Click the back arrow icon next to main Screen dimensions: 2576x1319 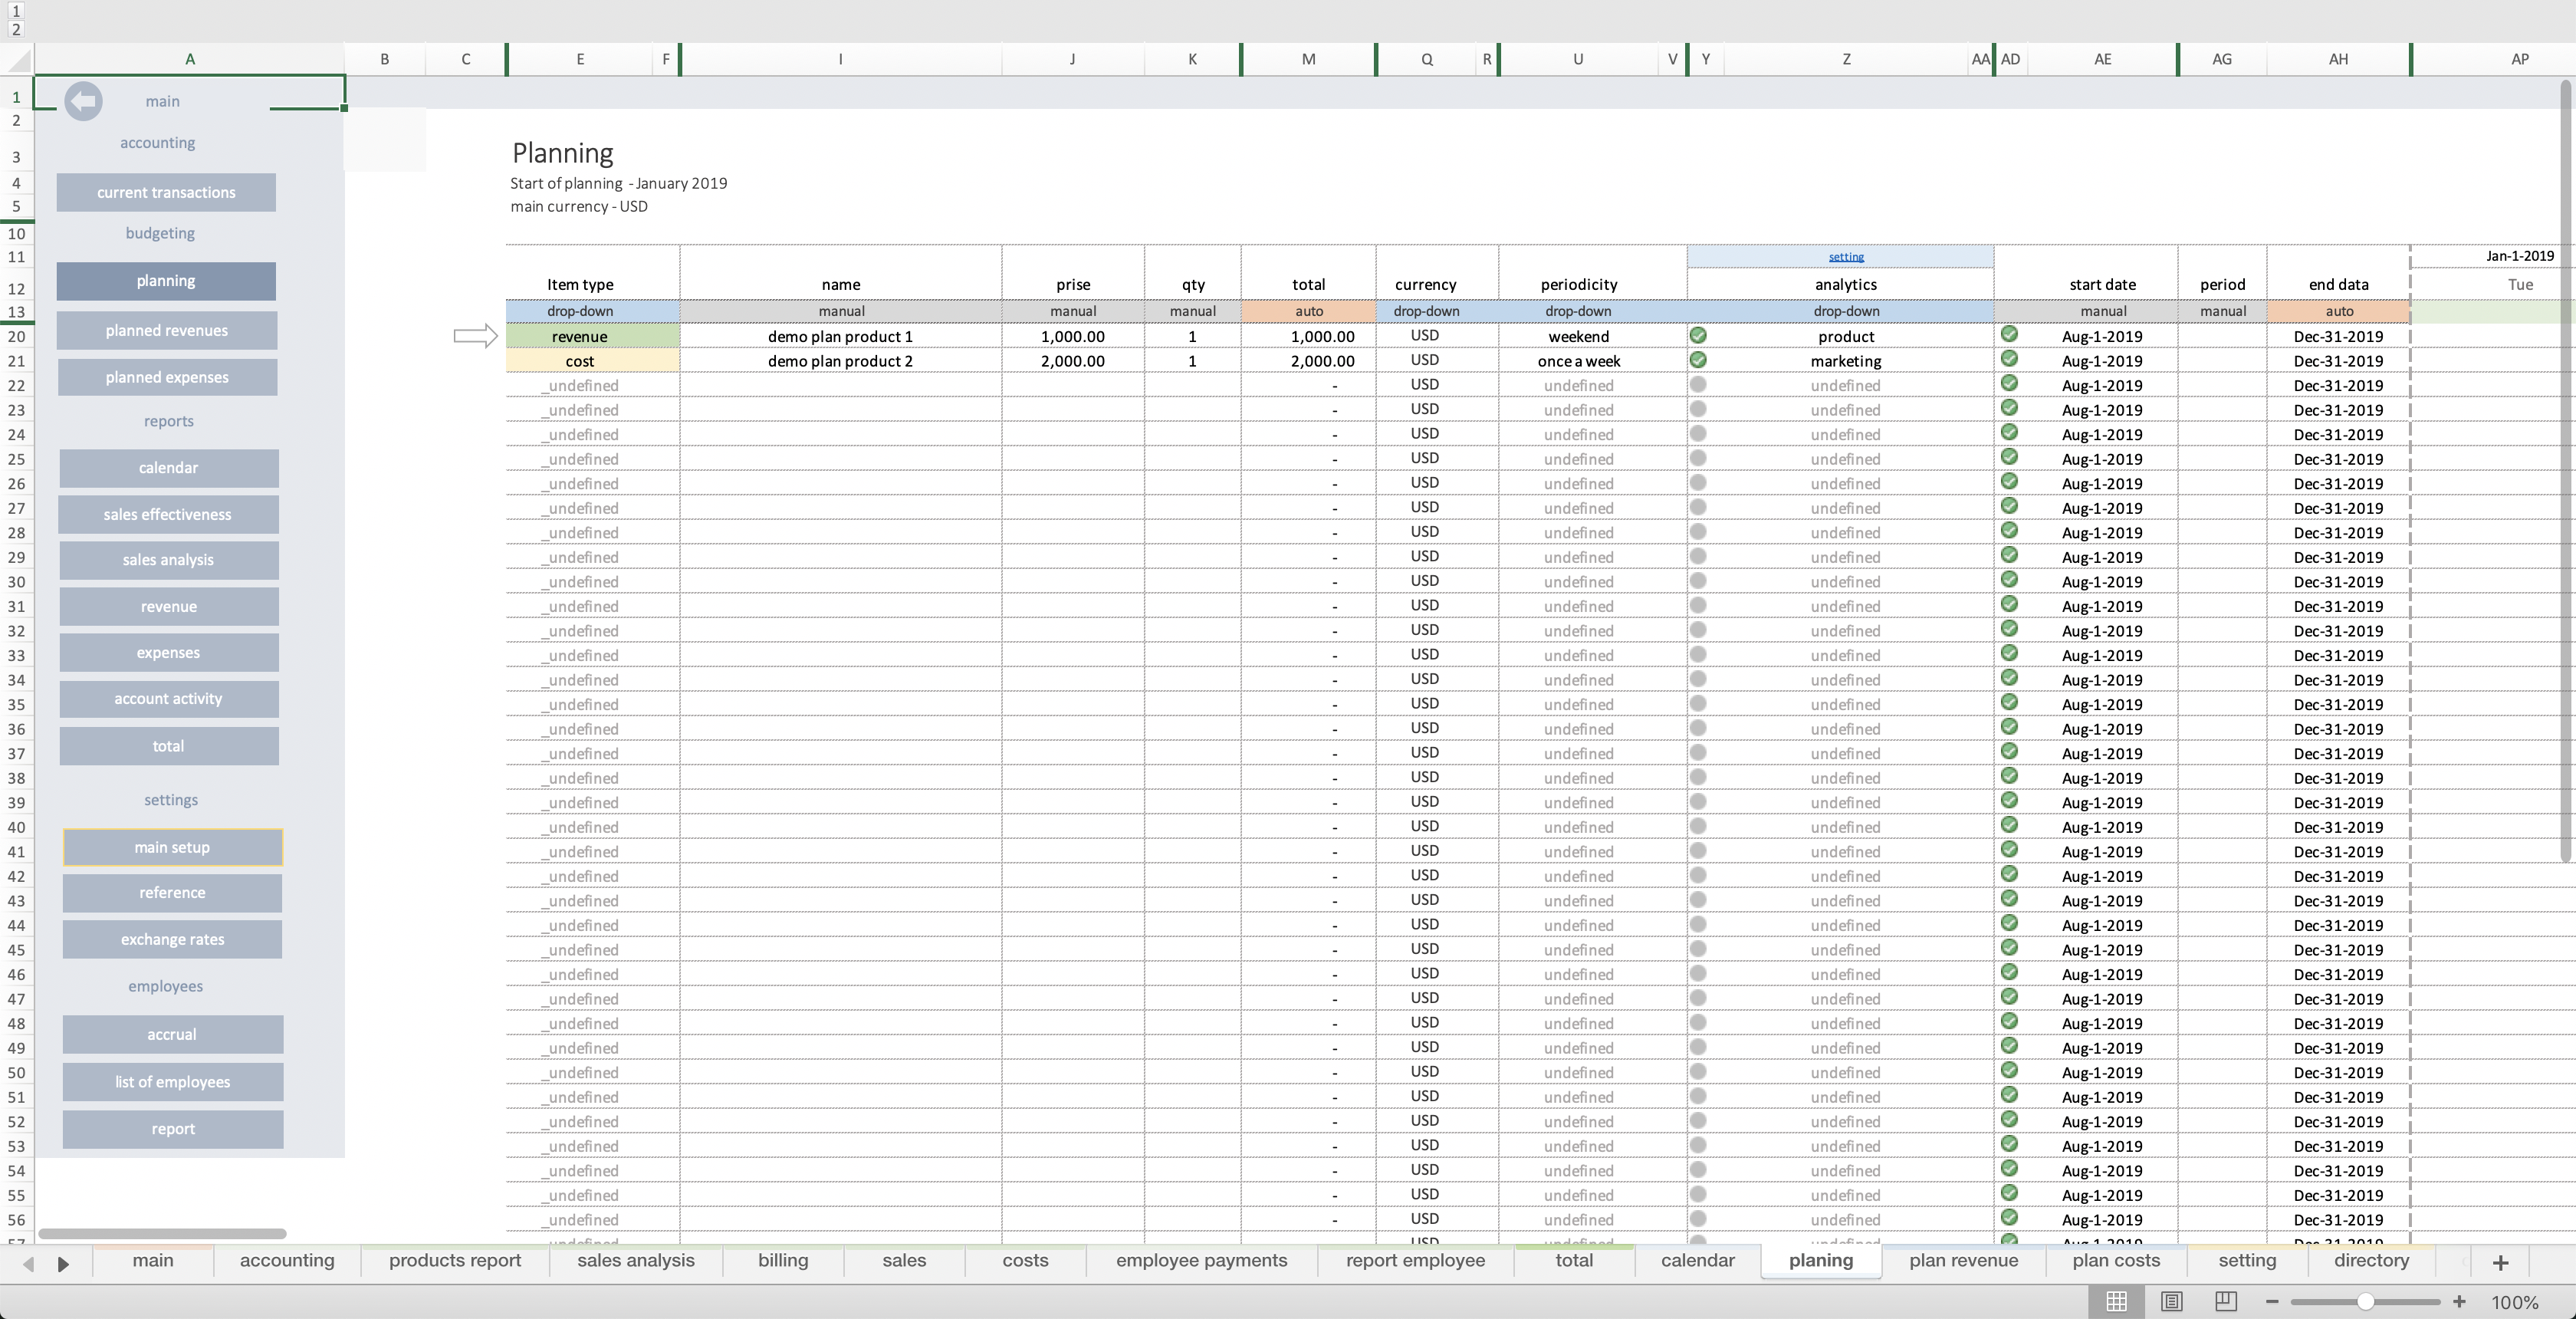83,101
